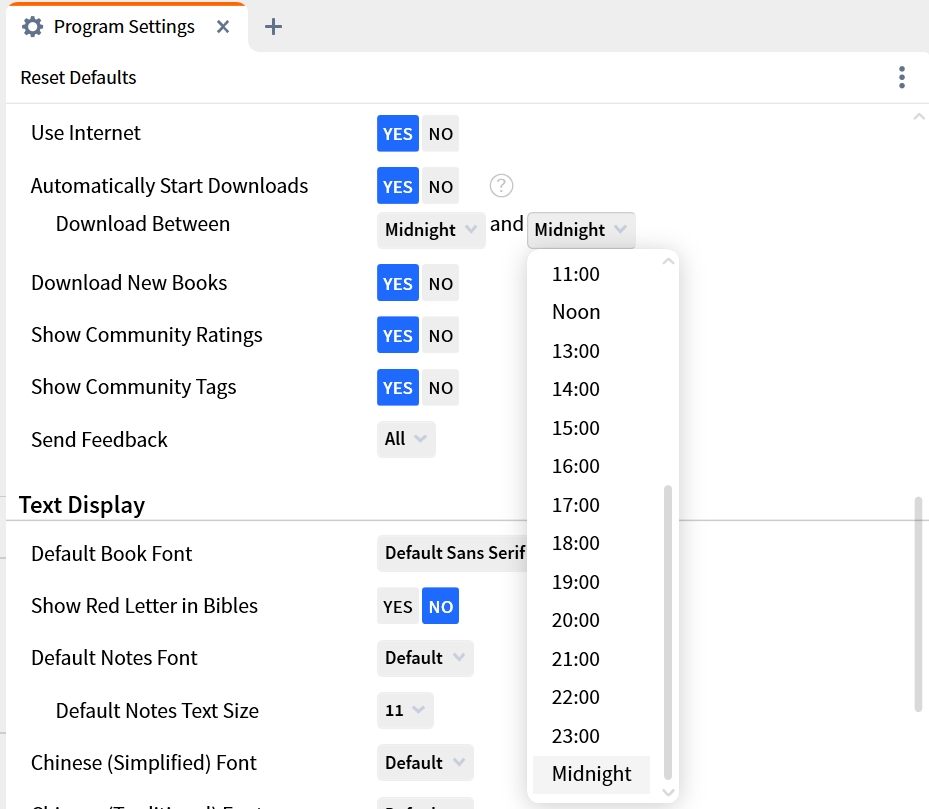Click the help icon beside Automatically Start Downloads

point(501,186)
